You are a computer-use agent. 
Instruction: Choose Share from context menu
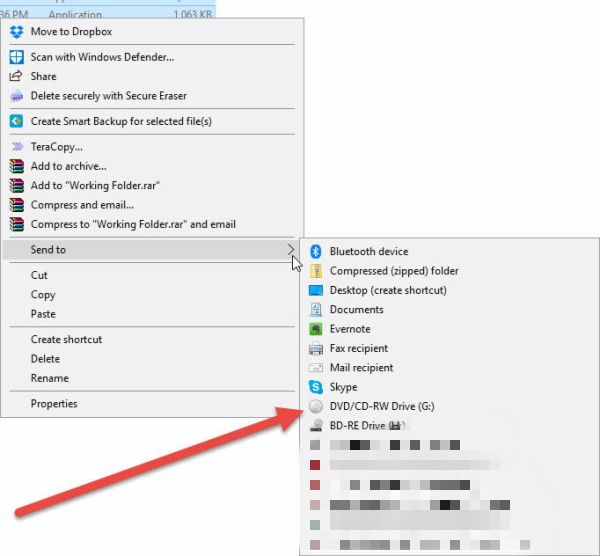[x=152, y=76]
